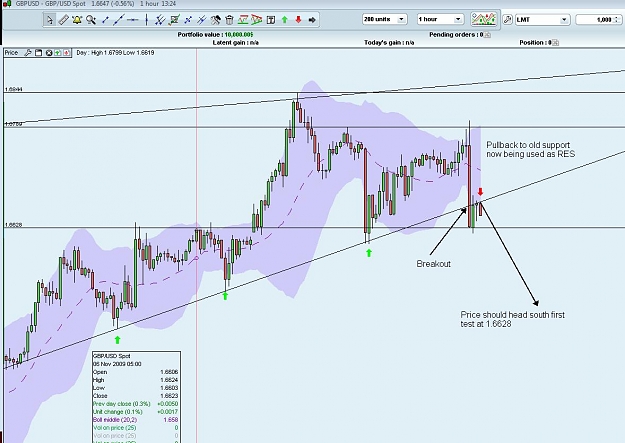Click the Price panel label
Image resolution: width=625 pixels, height=443 pixels.
coord(12,53)
